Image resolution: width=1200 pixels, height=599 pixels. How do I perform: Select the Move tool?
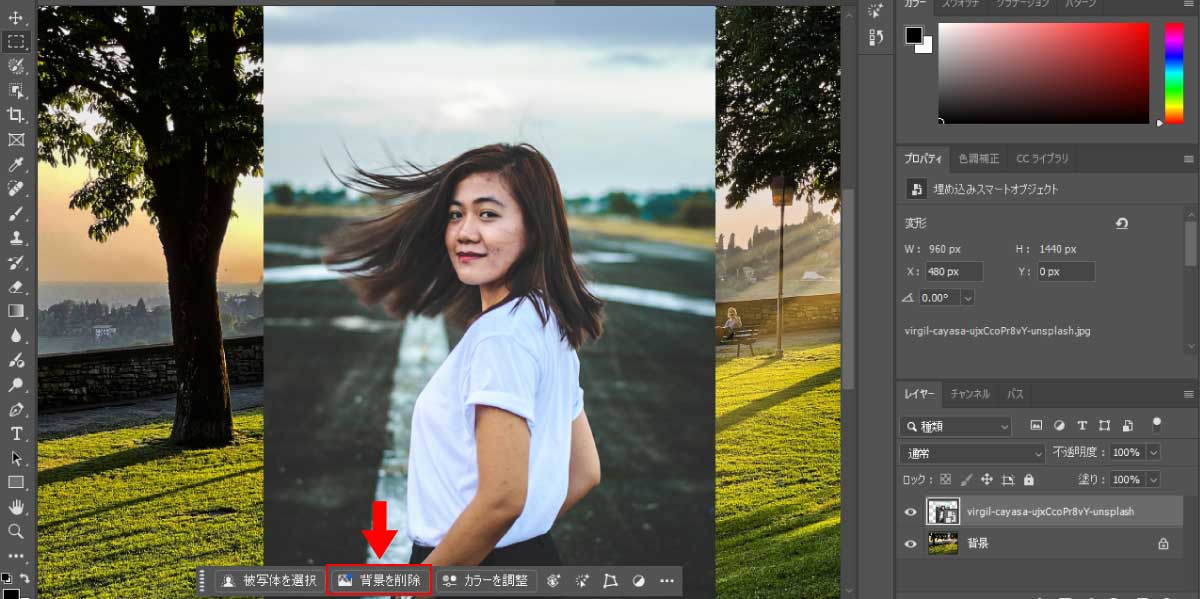coord(16,17)
